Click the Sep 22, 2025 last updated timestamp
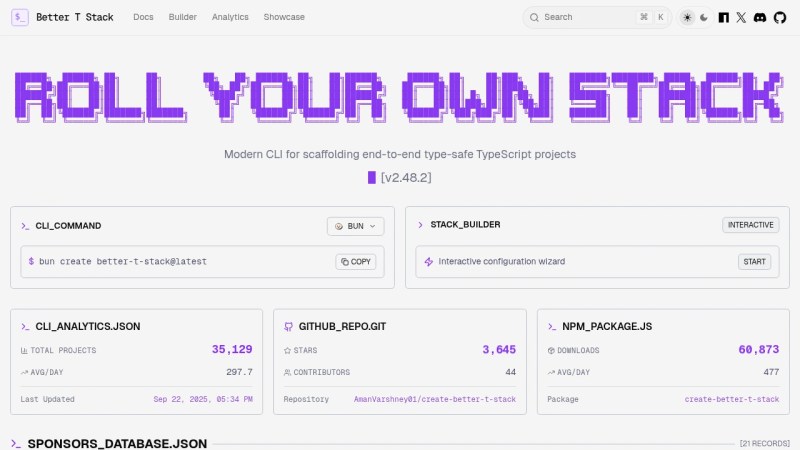Screen dimensions: 800x450 point(203,399)
